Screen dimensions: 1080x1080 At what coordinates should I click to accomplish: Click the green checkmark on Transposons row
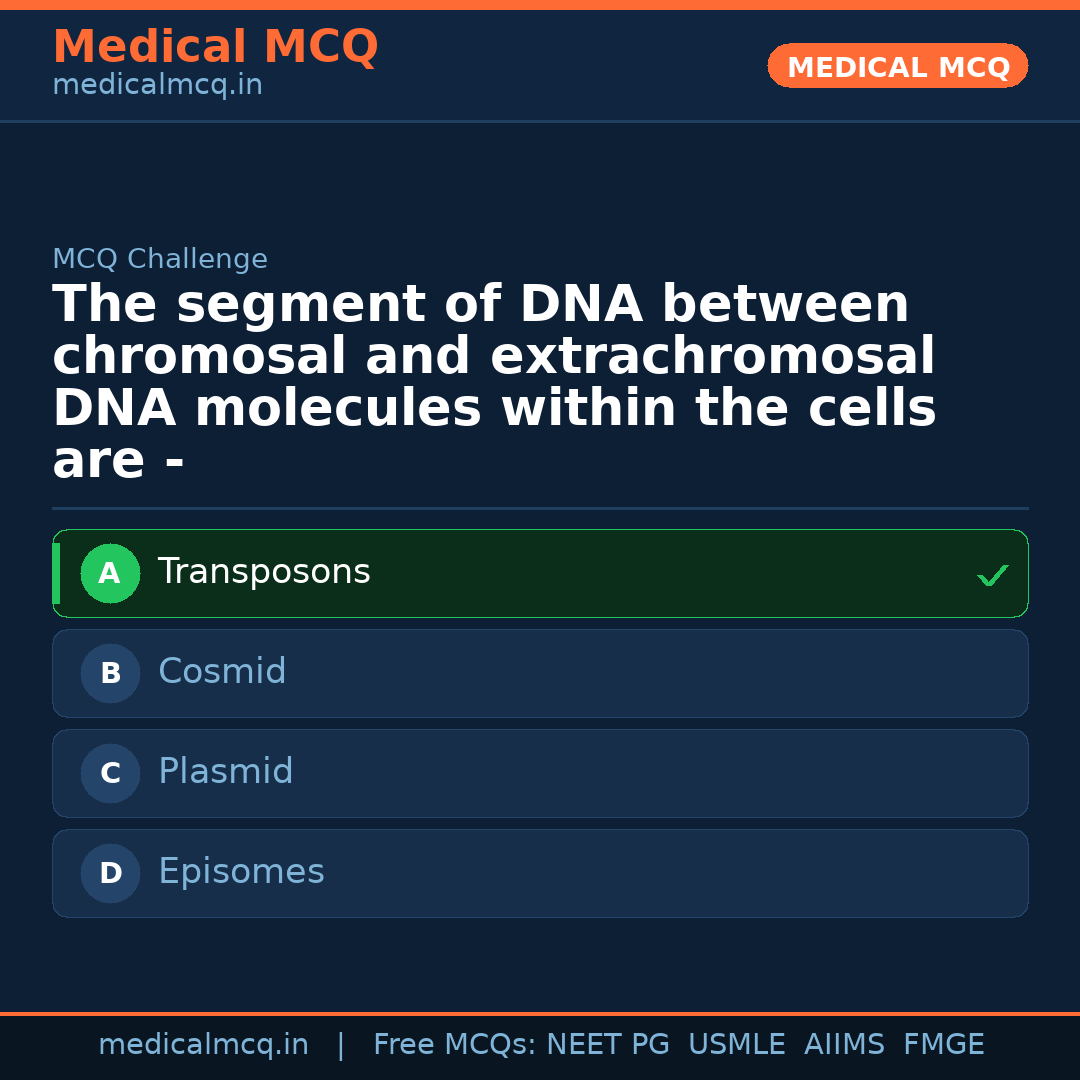click(x=992, y=575)
